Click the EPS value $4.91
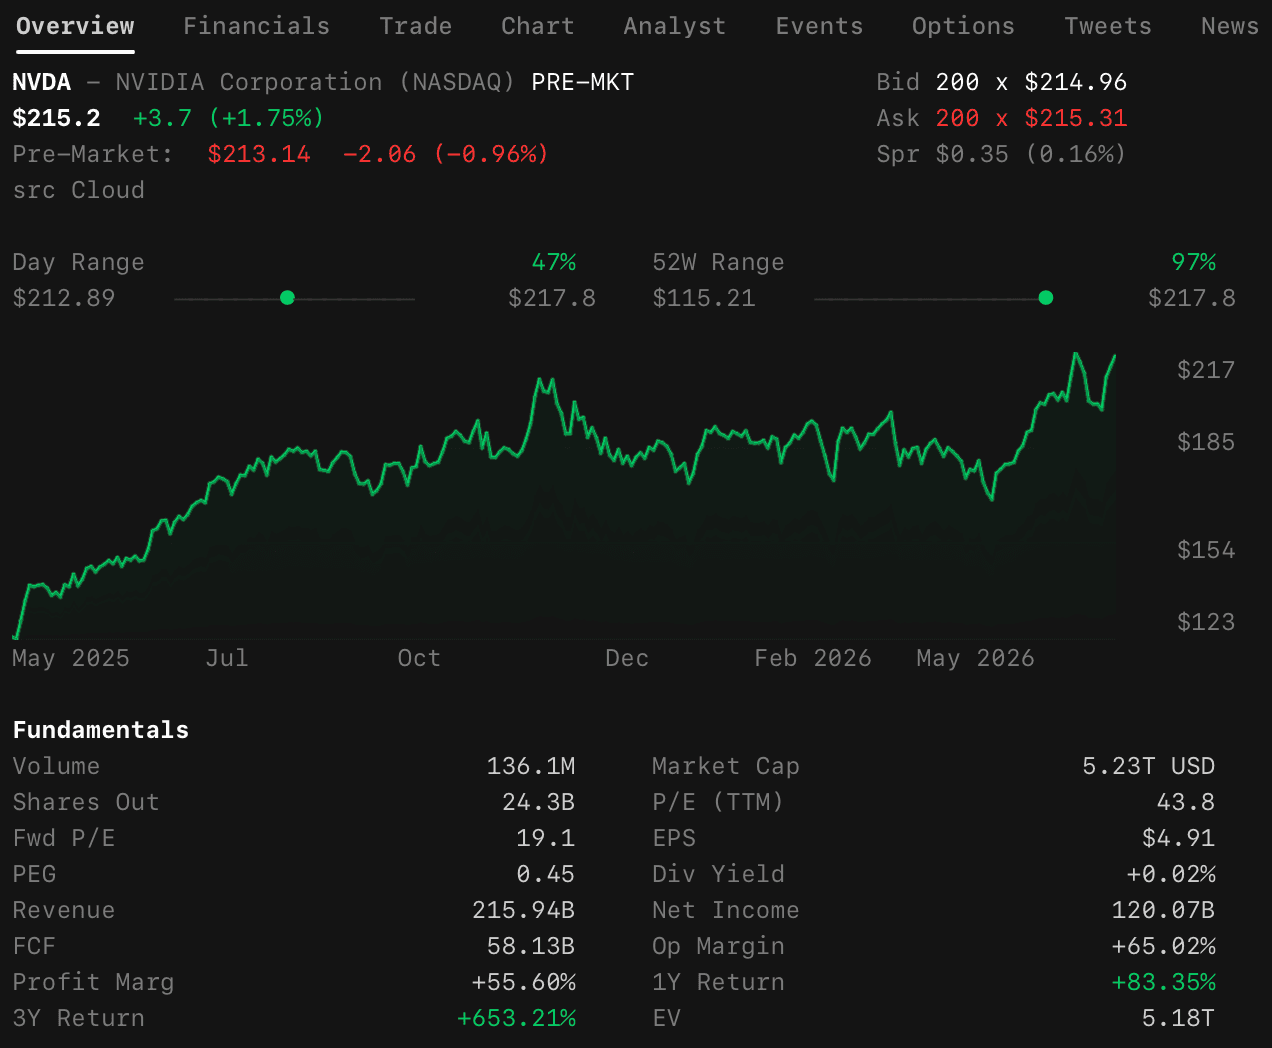This screenshot has height=1048, width=1272. (x=1179, y=838)
